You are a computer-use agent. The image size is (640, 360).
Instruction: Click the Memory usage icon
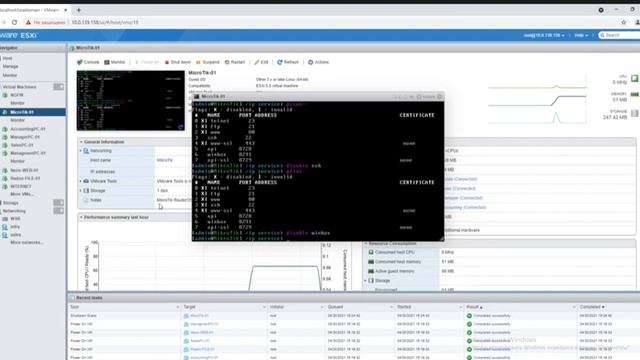635,95
